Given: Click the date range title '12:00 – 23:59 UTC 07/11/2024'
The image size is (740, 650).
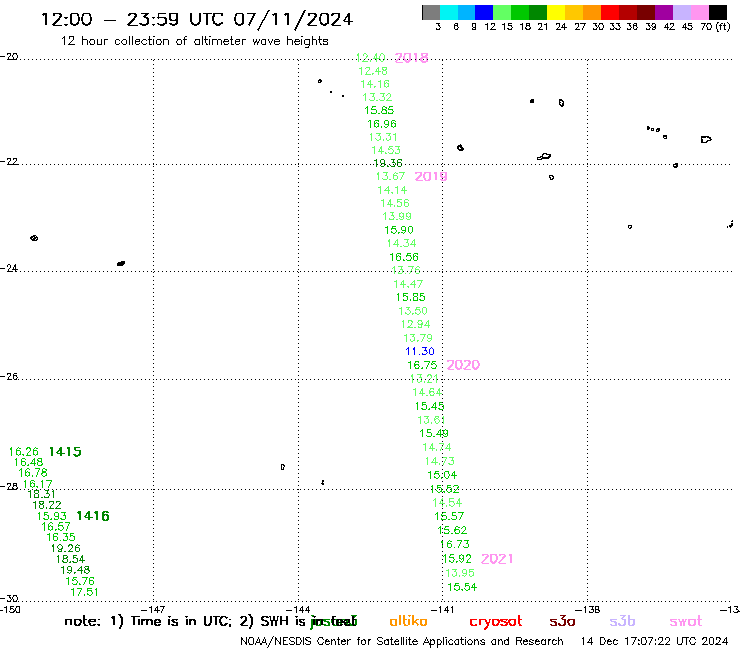Looking at the screenshot, I should pos(197,19).
